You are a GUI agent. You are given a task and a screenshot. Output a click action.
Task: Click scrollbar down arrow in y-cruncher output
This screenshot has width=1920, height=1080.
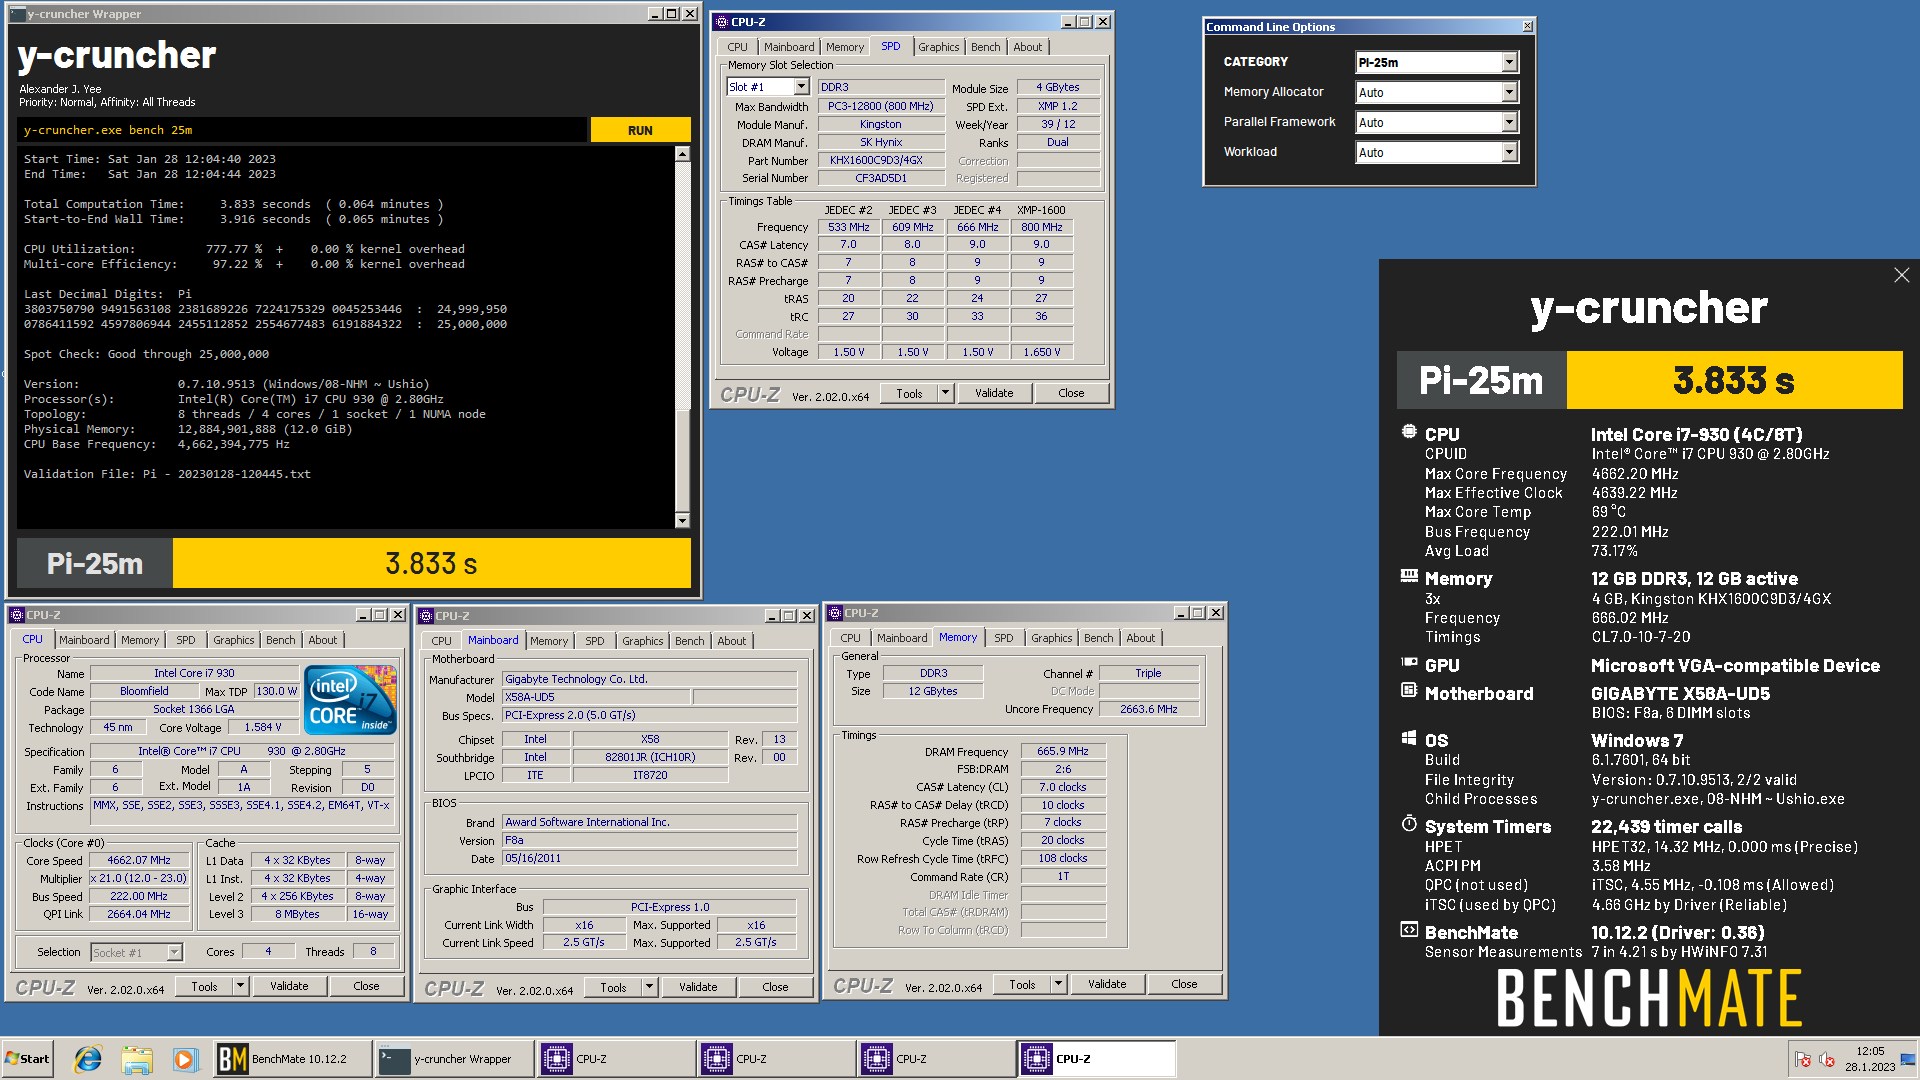(x=682, y=520)
